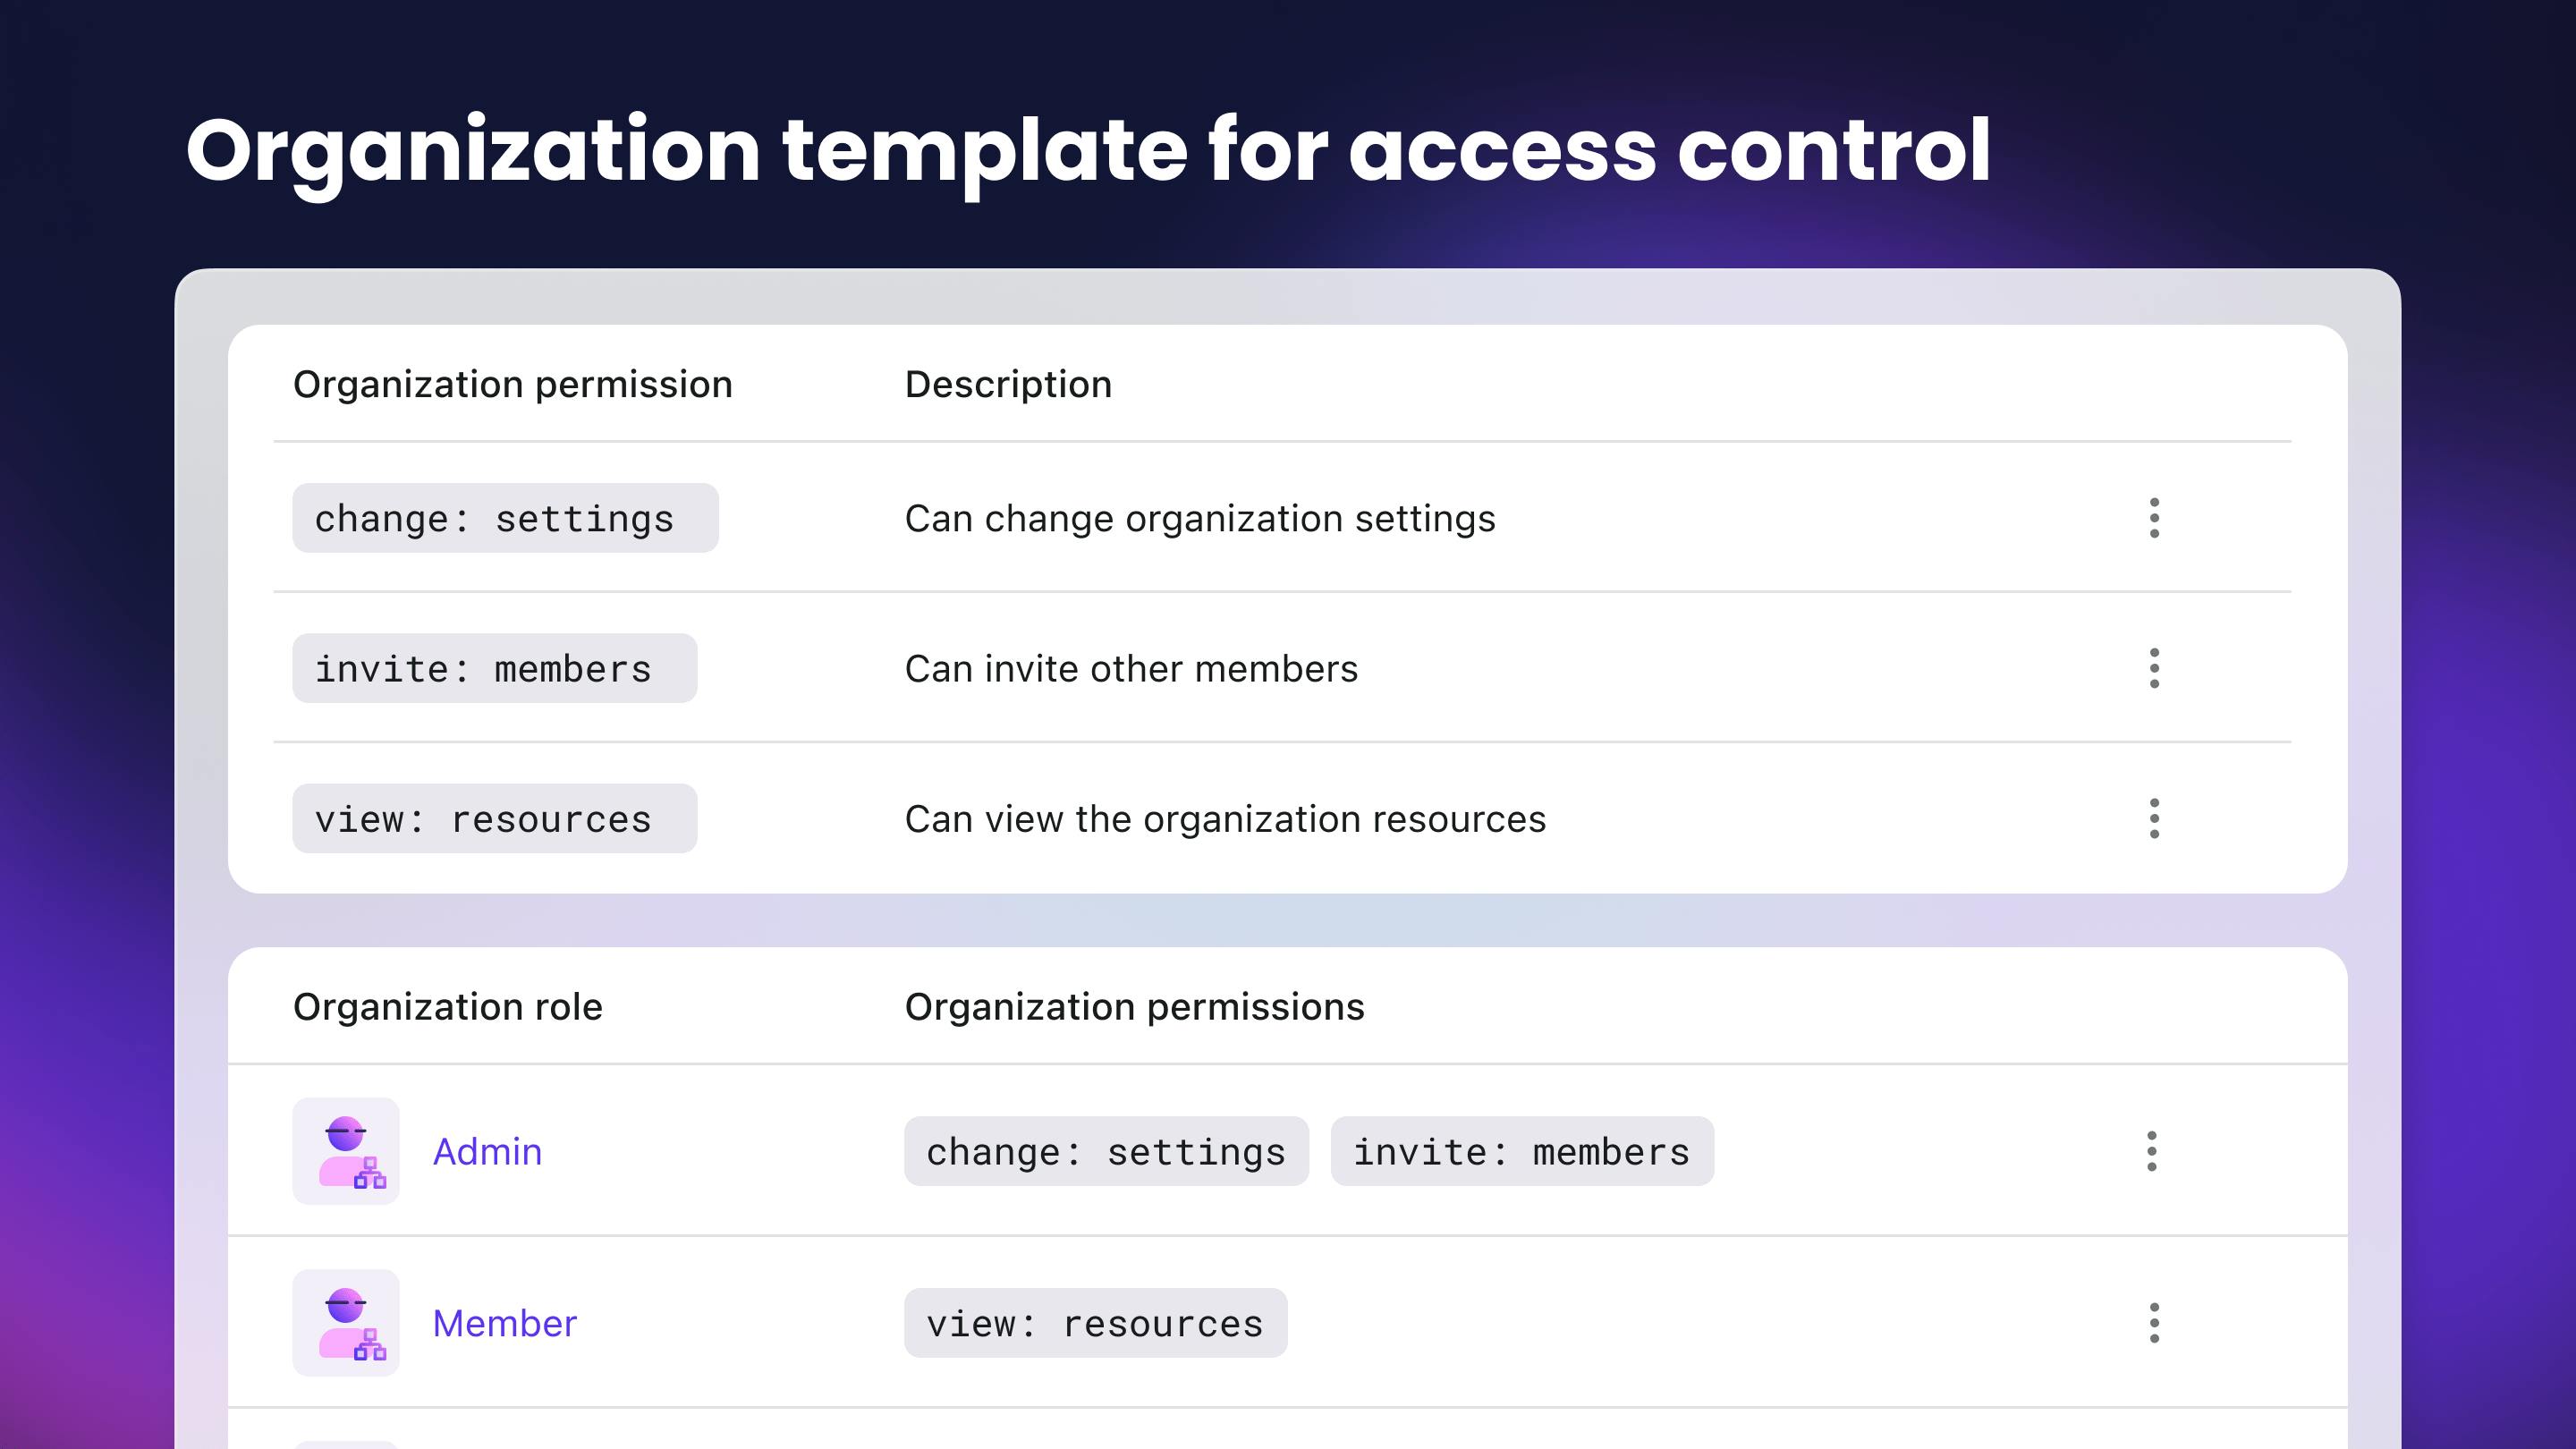Open the Admin role link
2576x1449 pixels.
(x=487, y=1152)
